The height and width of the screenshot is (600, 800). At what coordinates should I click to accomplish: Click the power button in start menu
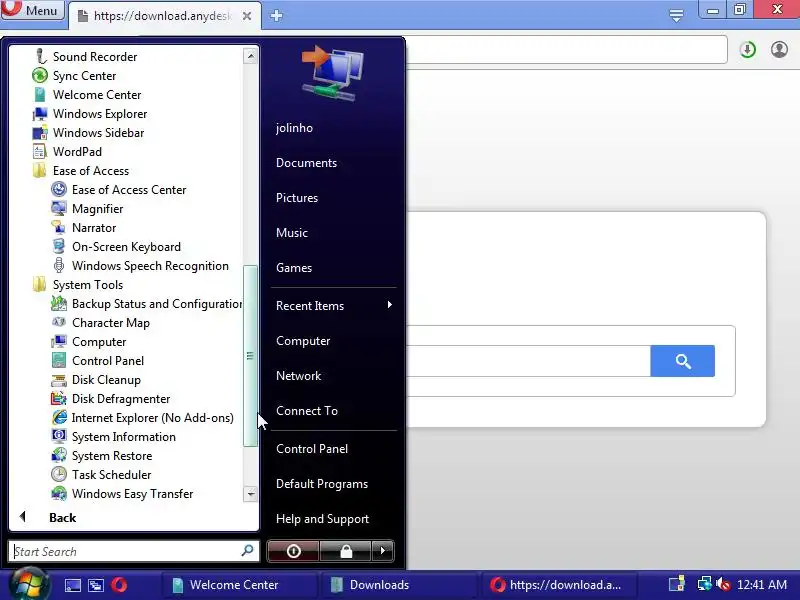click(x=293, y=551)
